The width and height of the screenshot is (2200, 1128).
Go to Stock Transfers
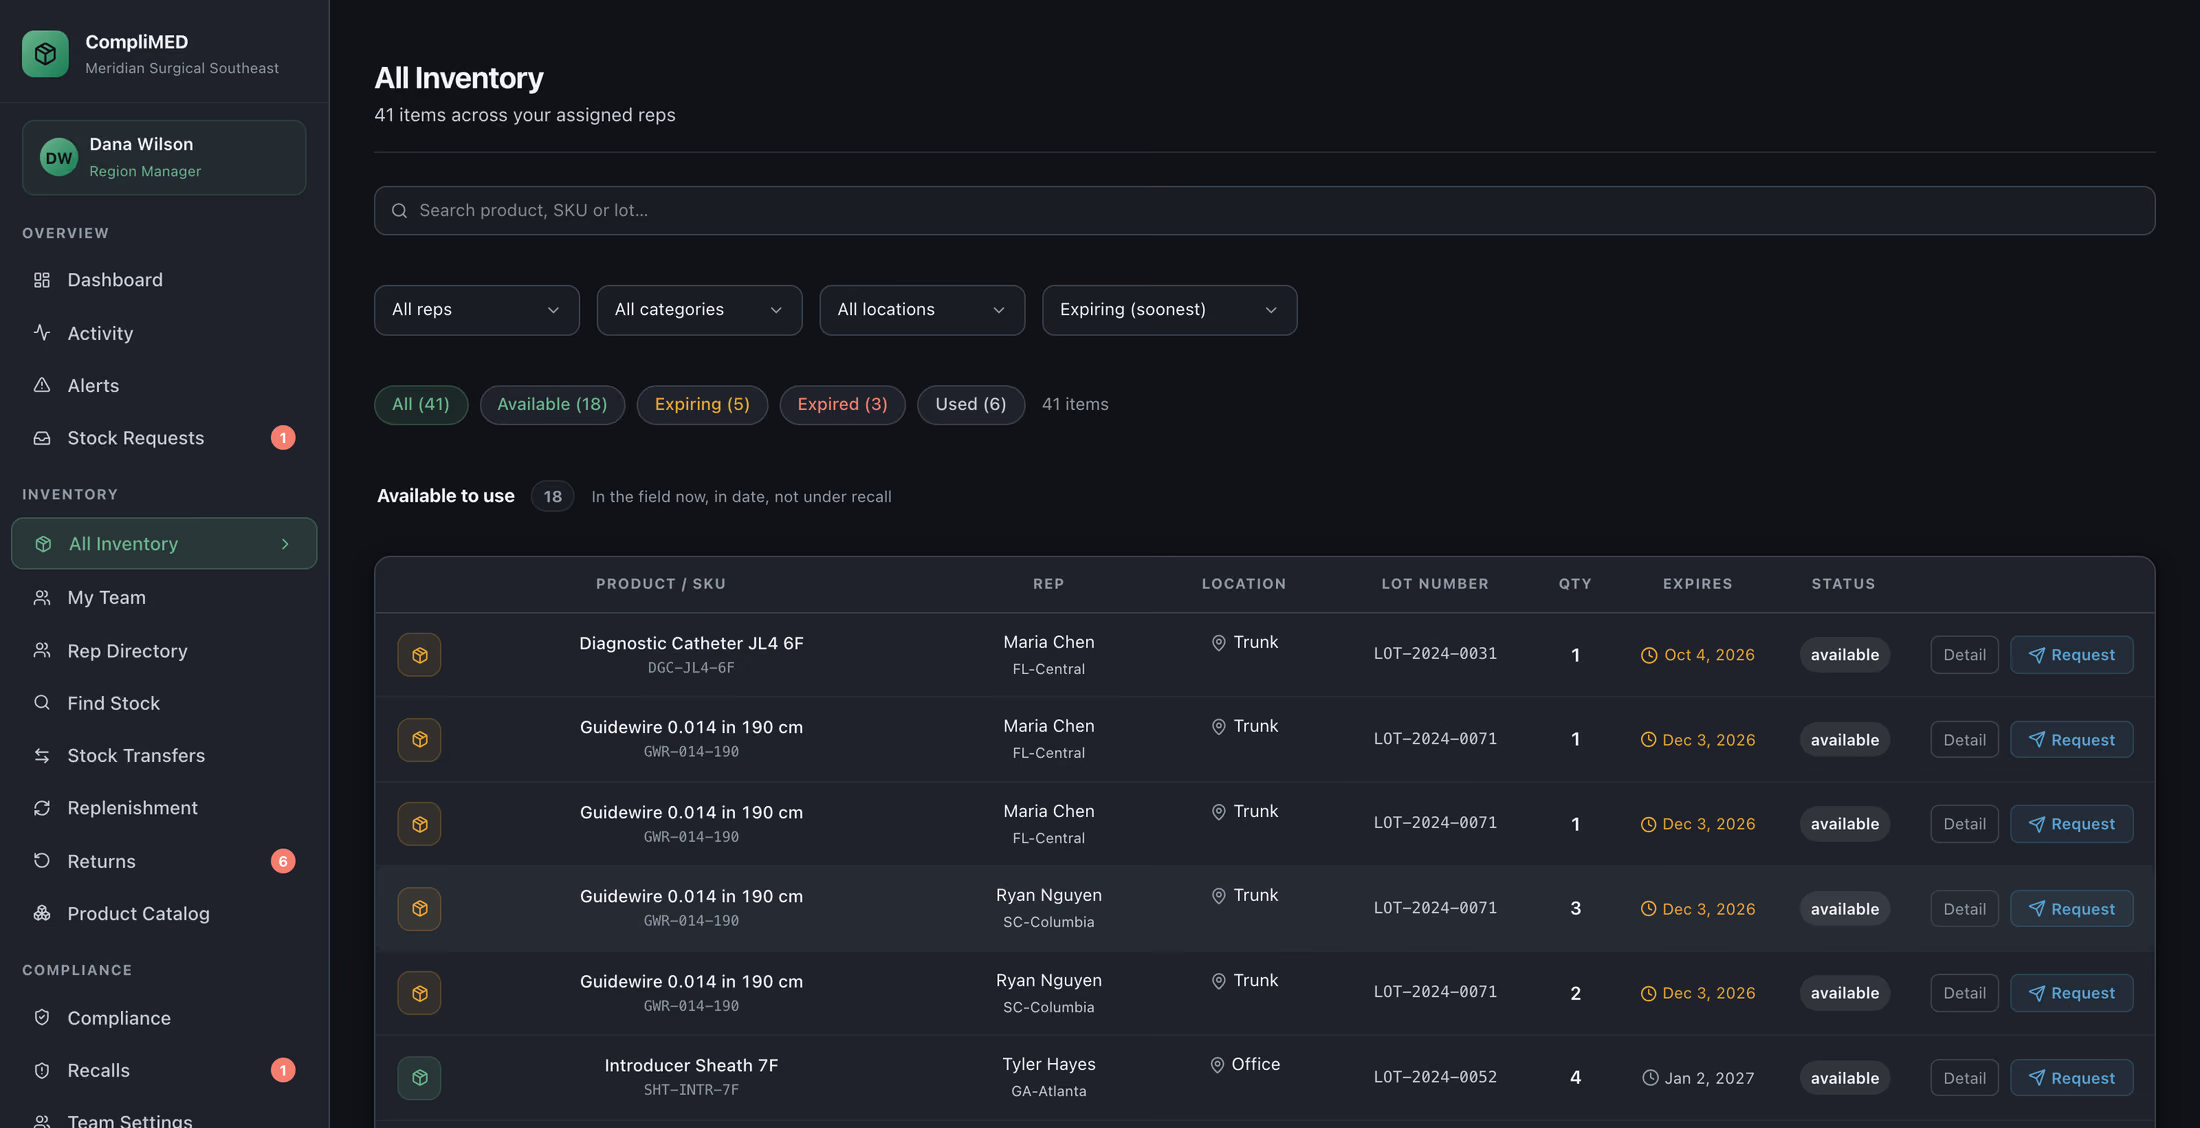(x=164, y=755)
